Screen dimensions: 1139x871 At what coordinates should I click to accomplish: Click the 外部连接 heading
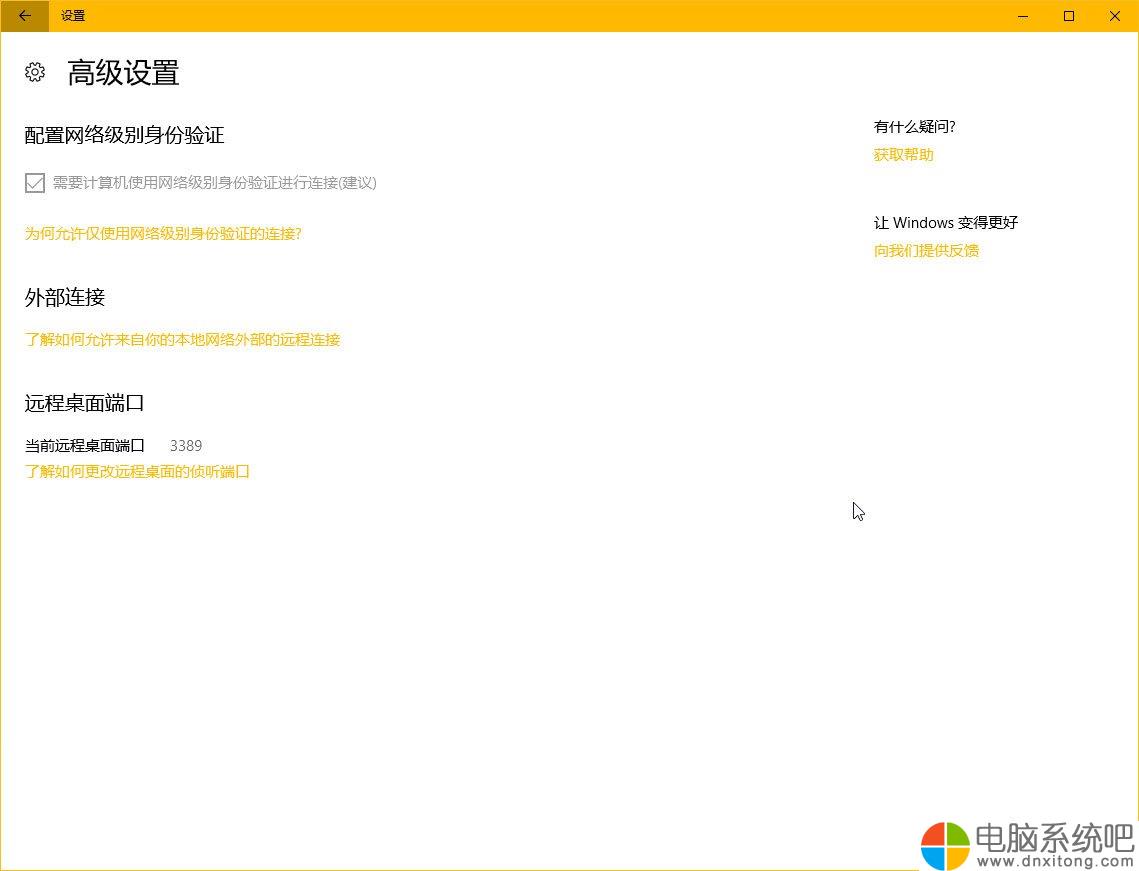click(65, 297)
